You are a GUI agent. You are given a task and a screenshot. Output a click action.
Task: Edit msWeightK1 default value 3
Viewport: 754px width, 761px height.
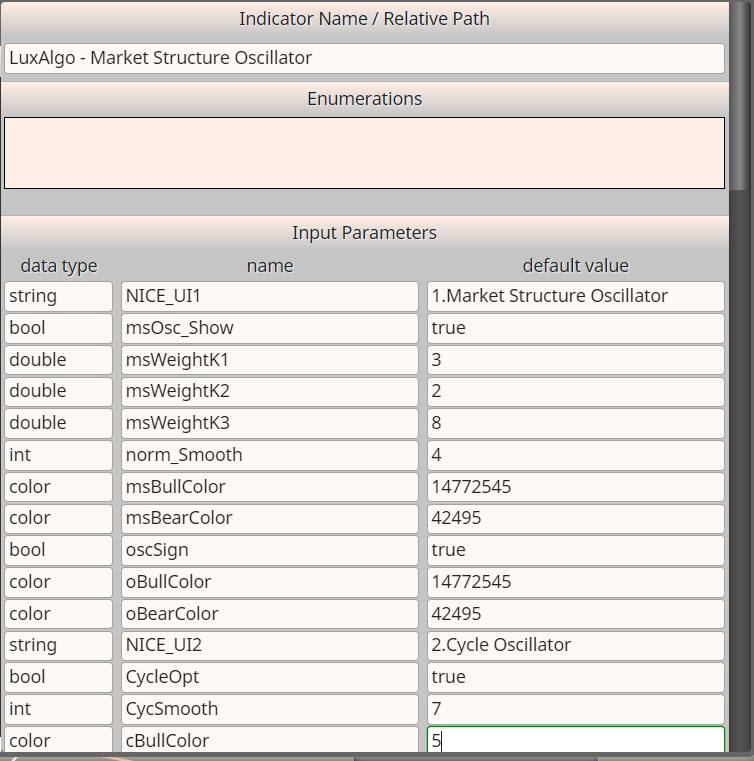576,360
